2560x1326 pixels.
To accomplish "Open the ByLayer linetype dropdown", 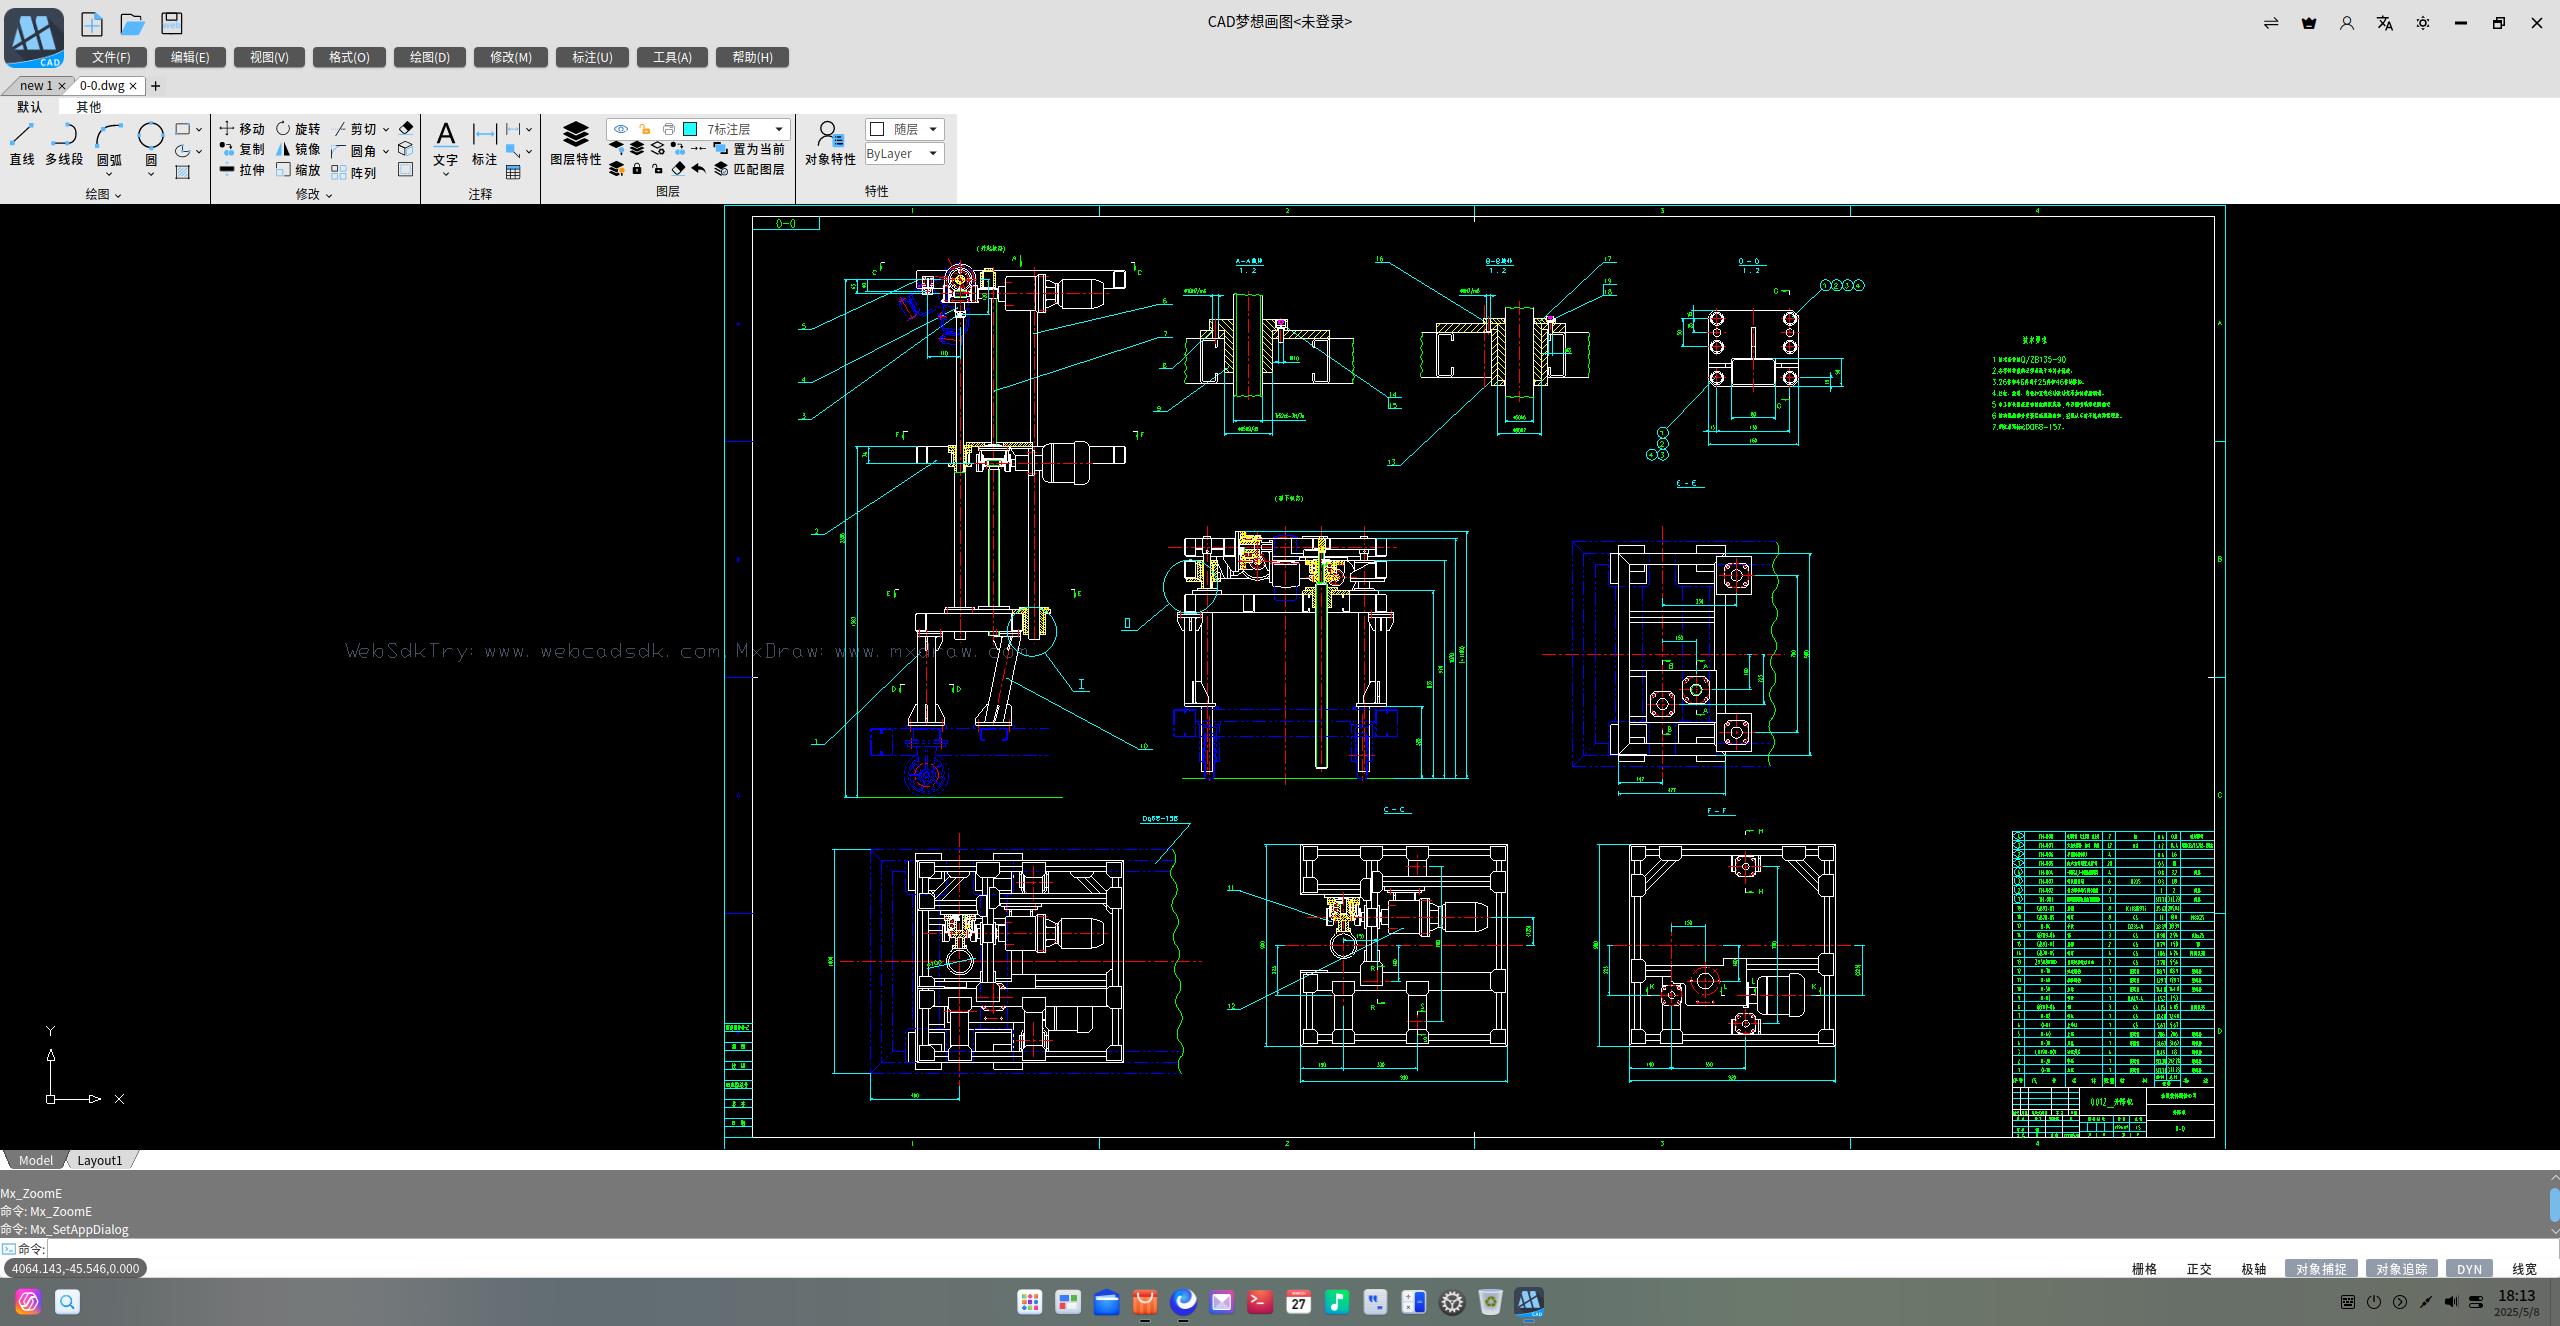I will [x=904, y=154].
